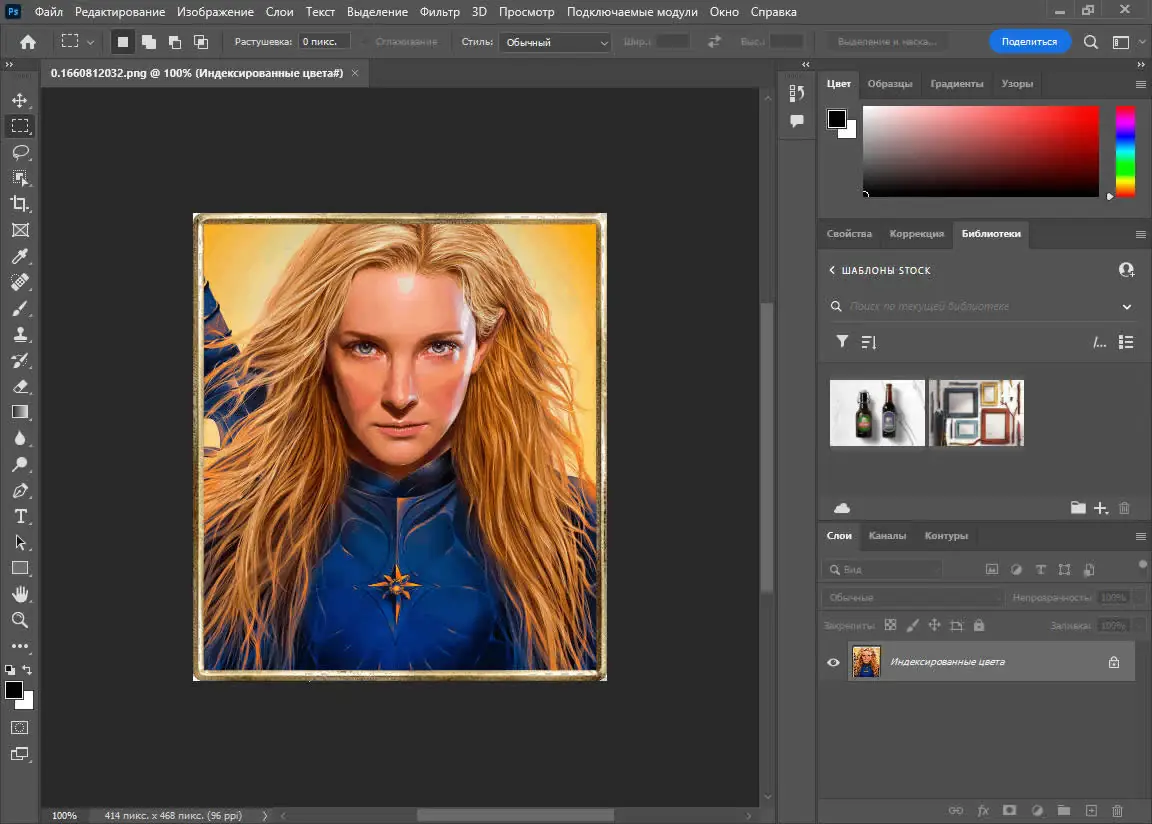
Task: Select the Type tool
Action: click(x=20, y=516)
